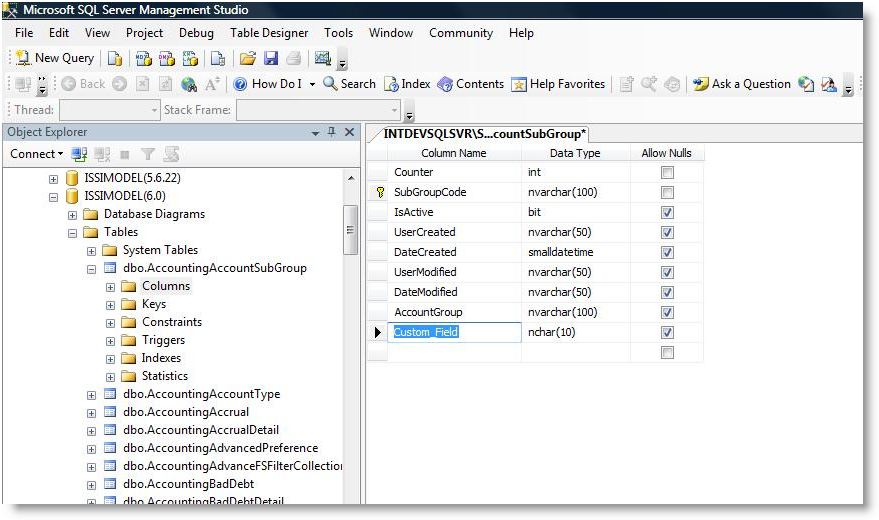Collapse the dbo.AccountingAccountSubGroup table node

[92, 268]
